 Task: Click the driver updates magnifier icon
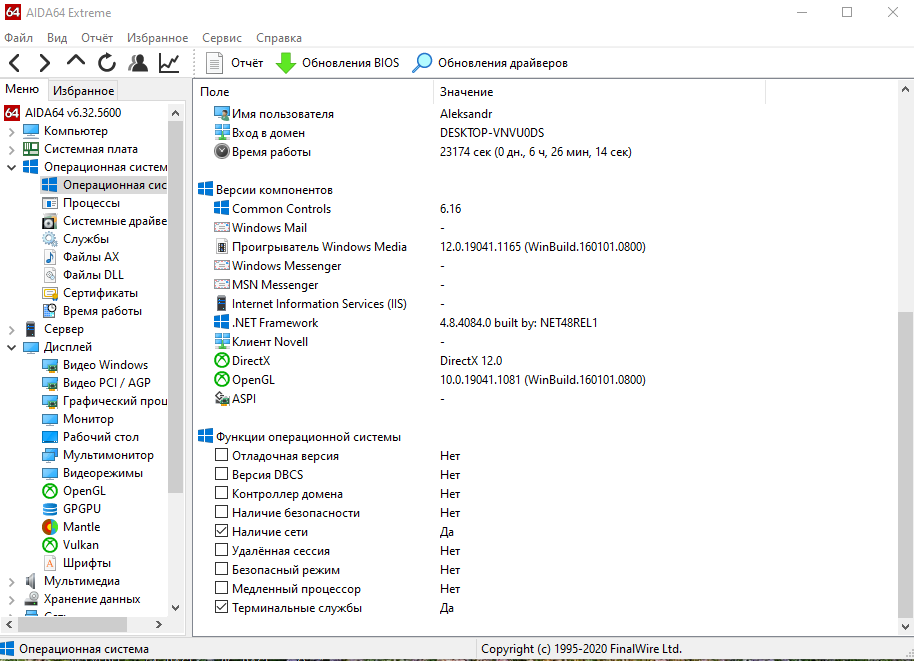pos(422,63)
